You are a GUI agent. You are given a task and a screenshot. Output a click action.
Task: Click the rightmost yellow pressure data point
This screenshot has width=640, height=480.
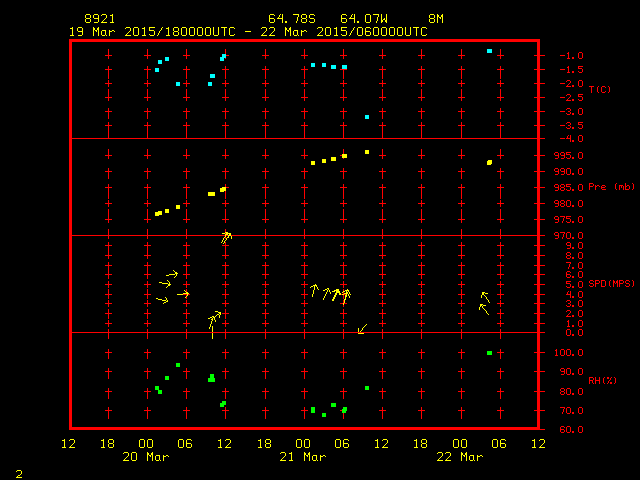coord(489,162)
